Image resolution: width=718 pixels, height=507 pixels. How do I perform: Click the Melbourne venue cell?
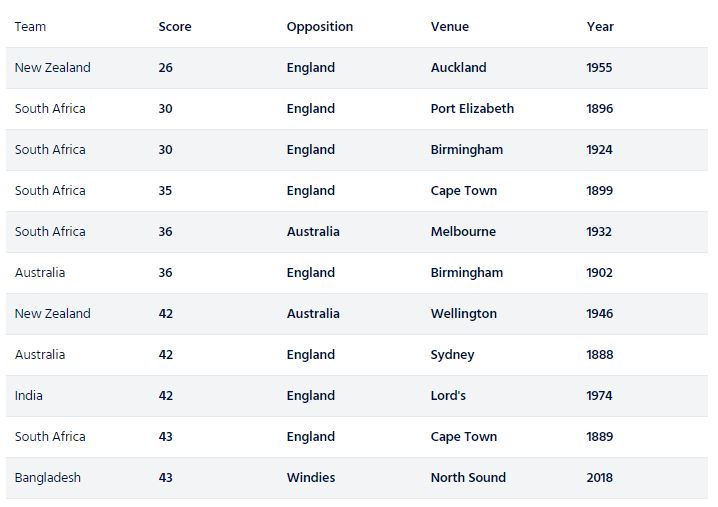tap(463, 231)
